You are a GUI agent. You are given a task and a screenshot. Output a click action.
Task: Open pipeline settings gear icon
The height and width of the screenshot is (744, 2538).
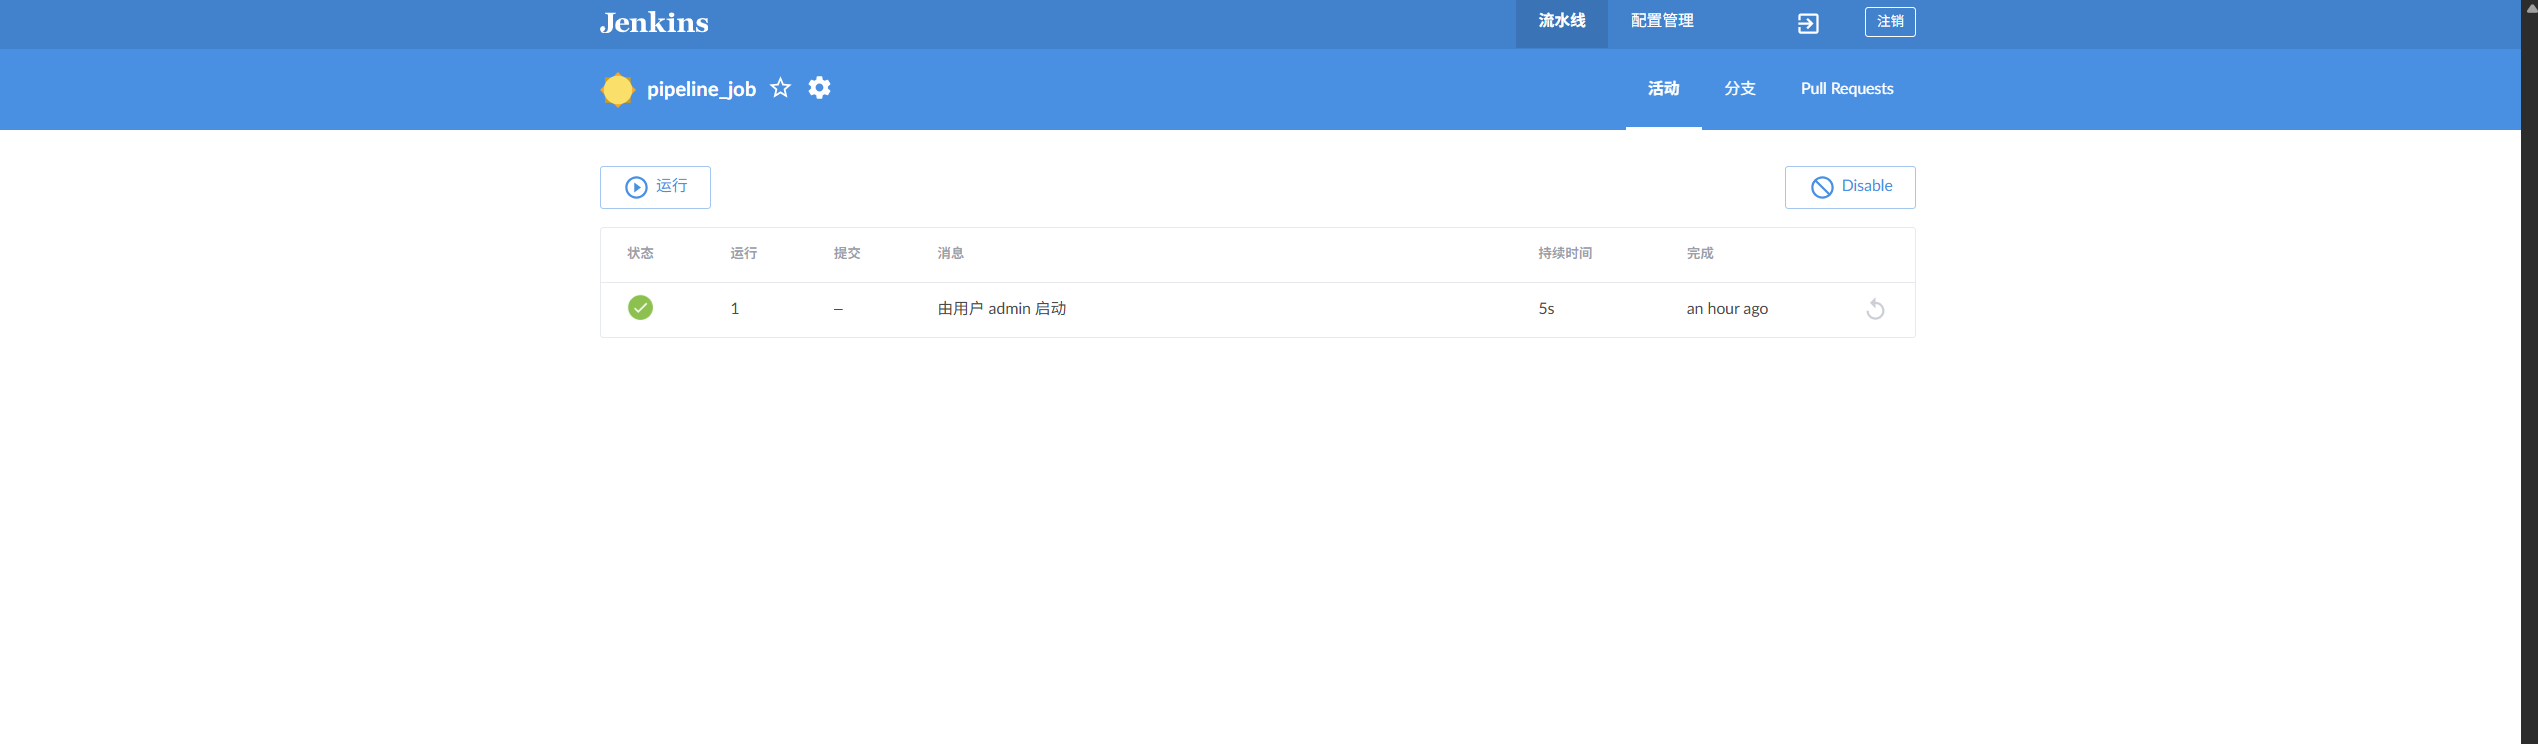819,88
